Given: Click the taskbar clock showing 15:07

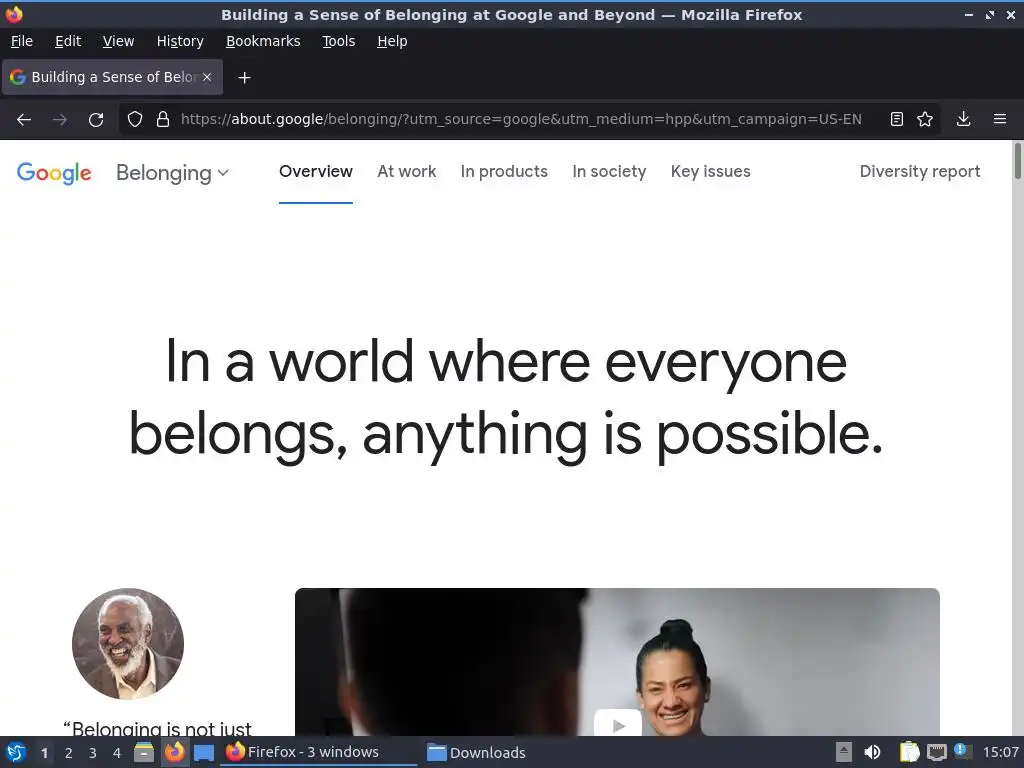Looking at the screenshot, I should pyautogui.click(x=1000, y=752).
